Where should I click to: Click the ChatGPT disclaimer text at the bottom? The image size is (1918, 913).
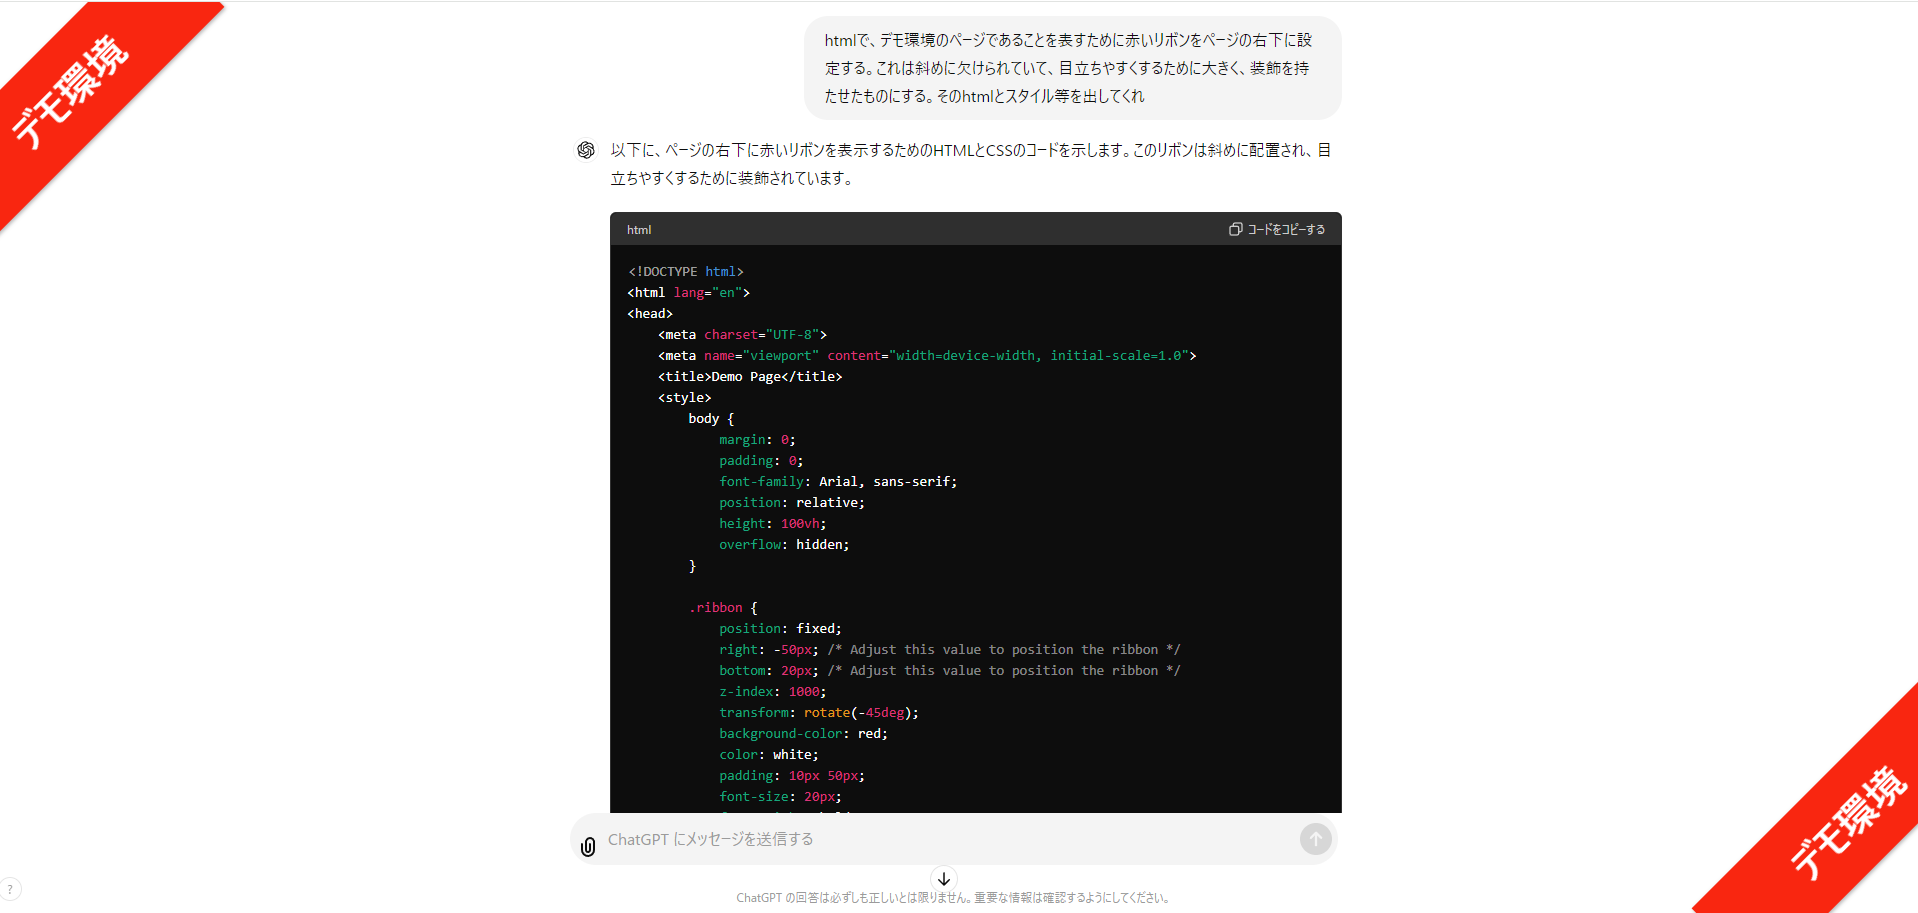(x=953, y=898)
